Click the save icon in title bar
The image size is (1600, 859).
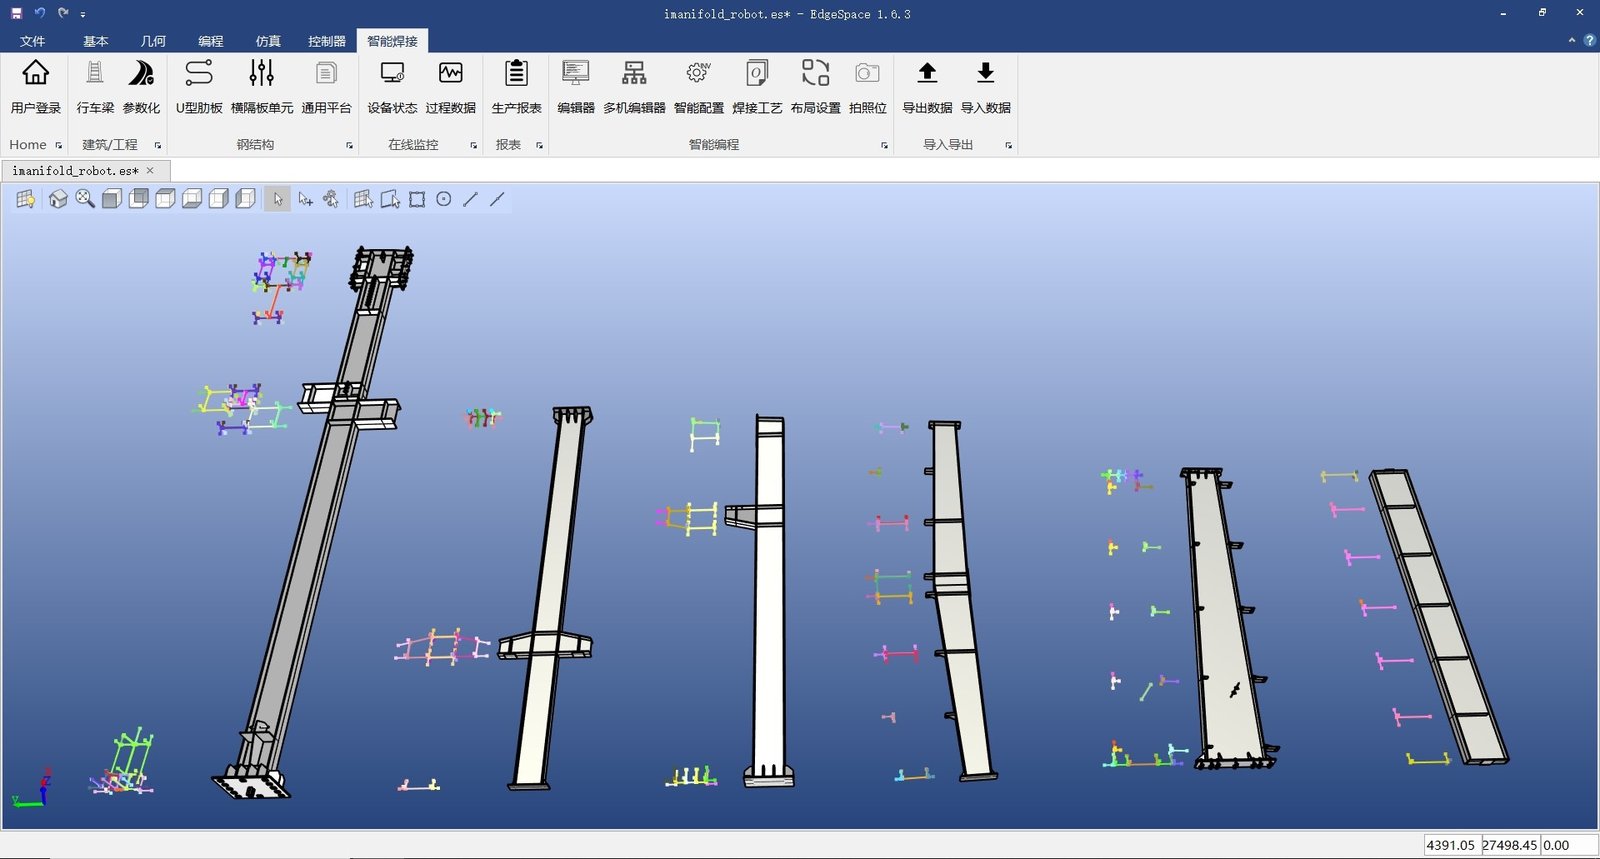pyautogui.click(x=16, y=13)
